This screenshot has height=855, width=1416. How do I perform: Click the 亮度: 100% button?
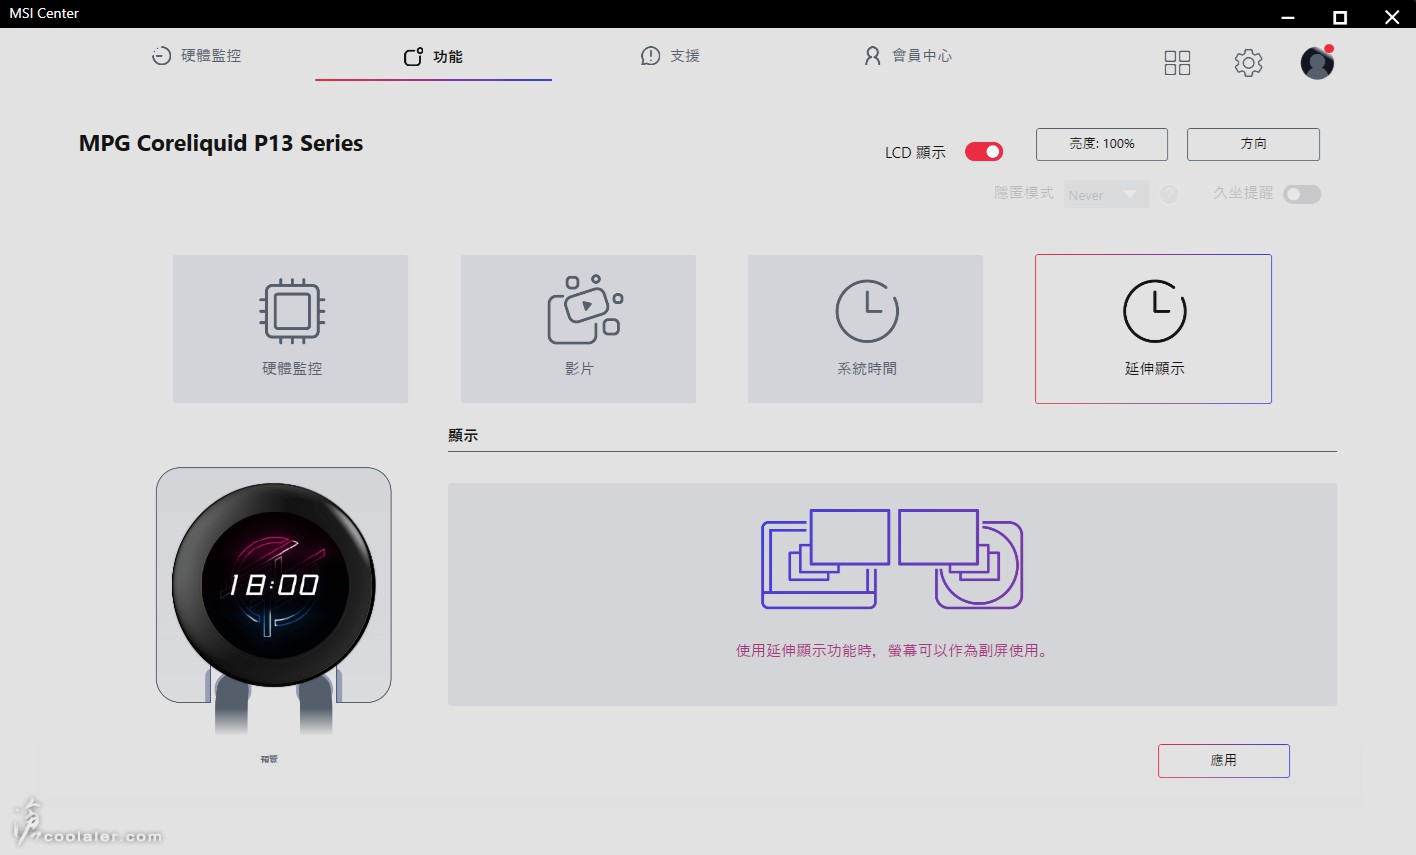(1102, 144)
